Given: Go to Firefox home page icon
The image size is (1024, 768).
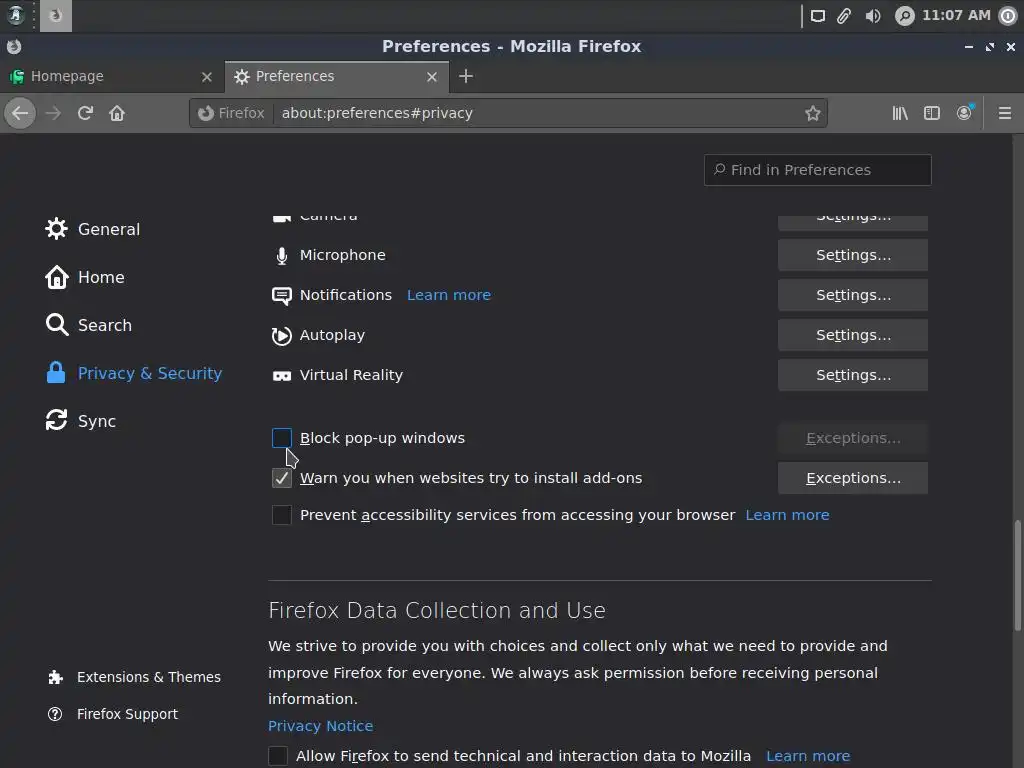Looking at the screenshot, I should click(117, 113).
